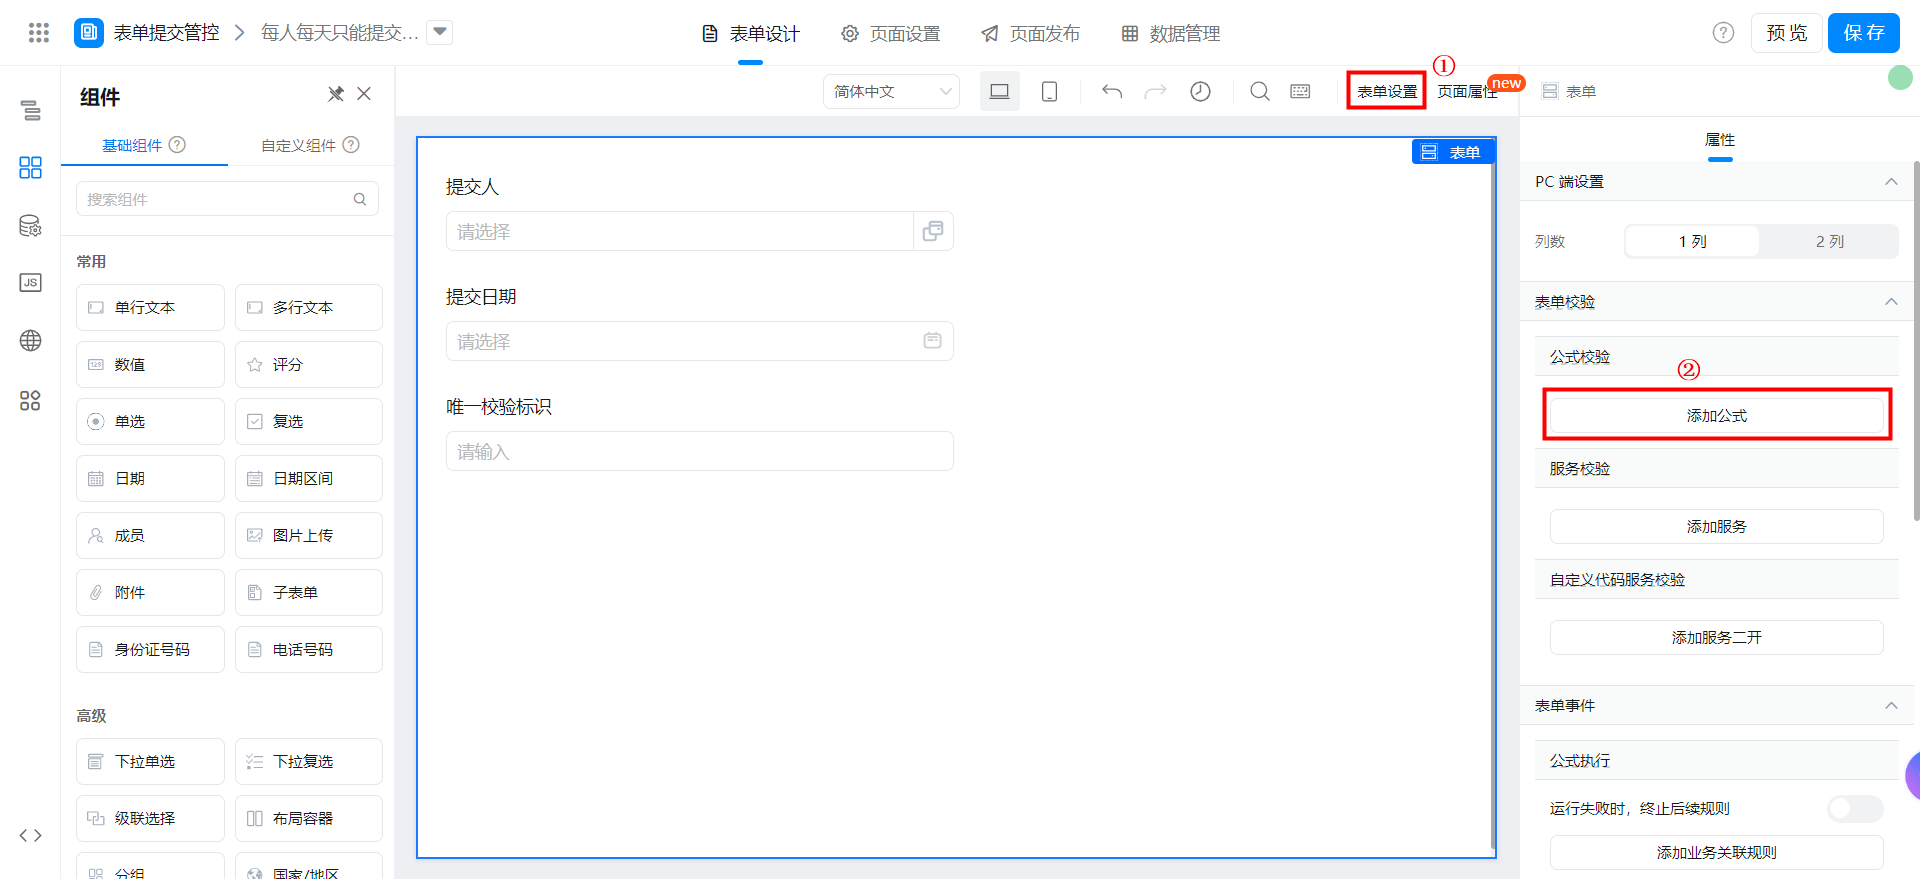Pick the 评分 component
Screen dimensions: 1920x879
[309, 364]
